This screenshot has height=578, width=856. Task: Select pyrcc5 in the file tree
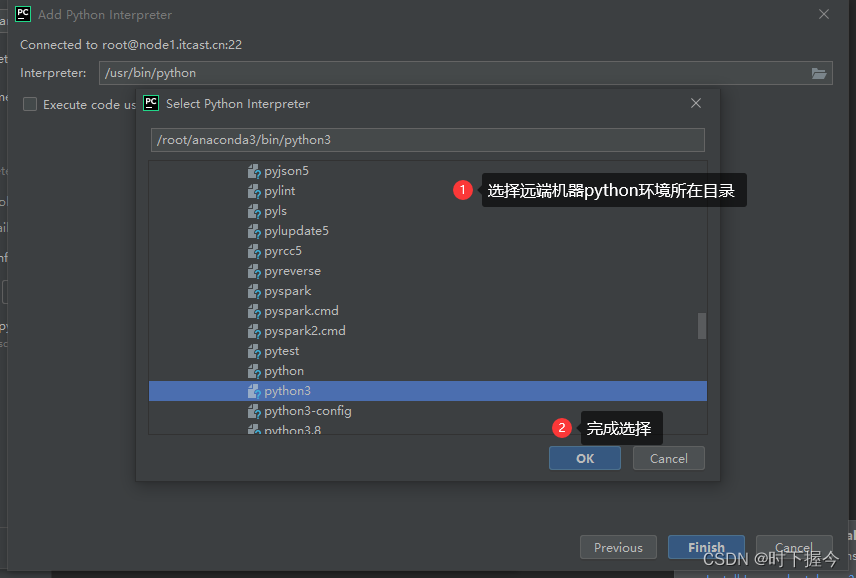(283, 251)
